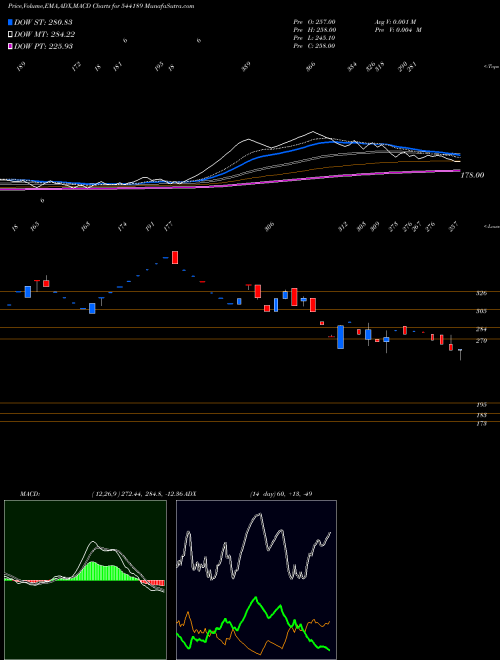Image resolution: width=500 pixels, height=660 pixels.
Task: Click the red candlestick at the price peak
Action: tap(175, 257)
